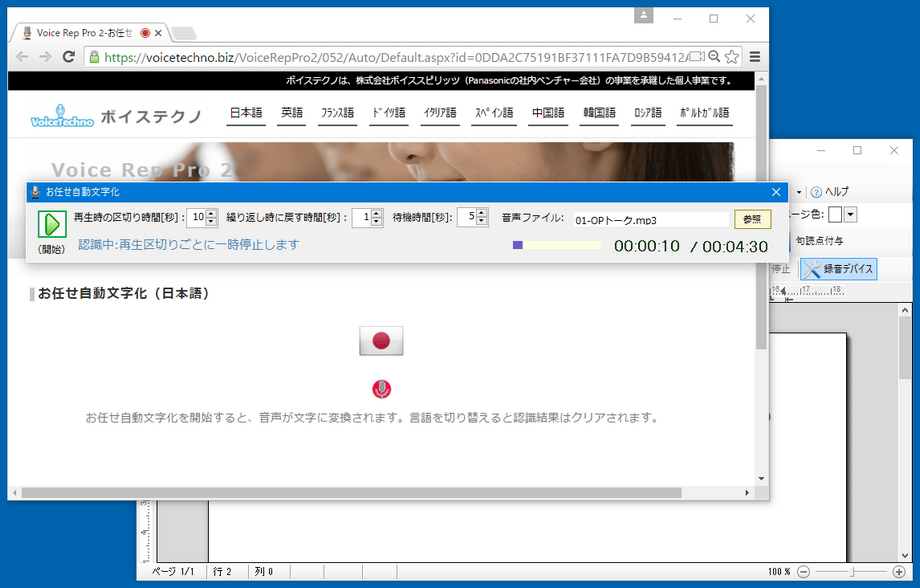This screenshot has height=588, width=920.
Task: Click the wait time field showing 5
Action: [x=467, y=217]
